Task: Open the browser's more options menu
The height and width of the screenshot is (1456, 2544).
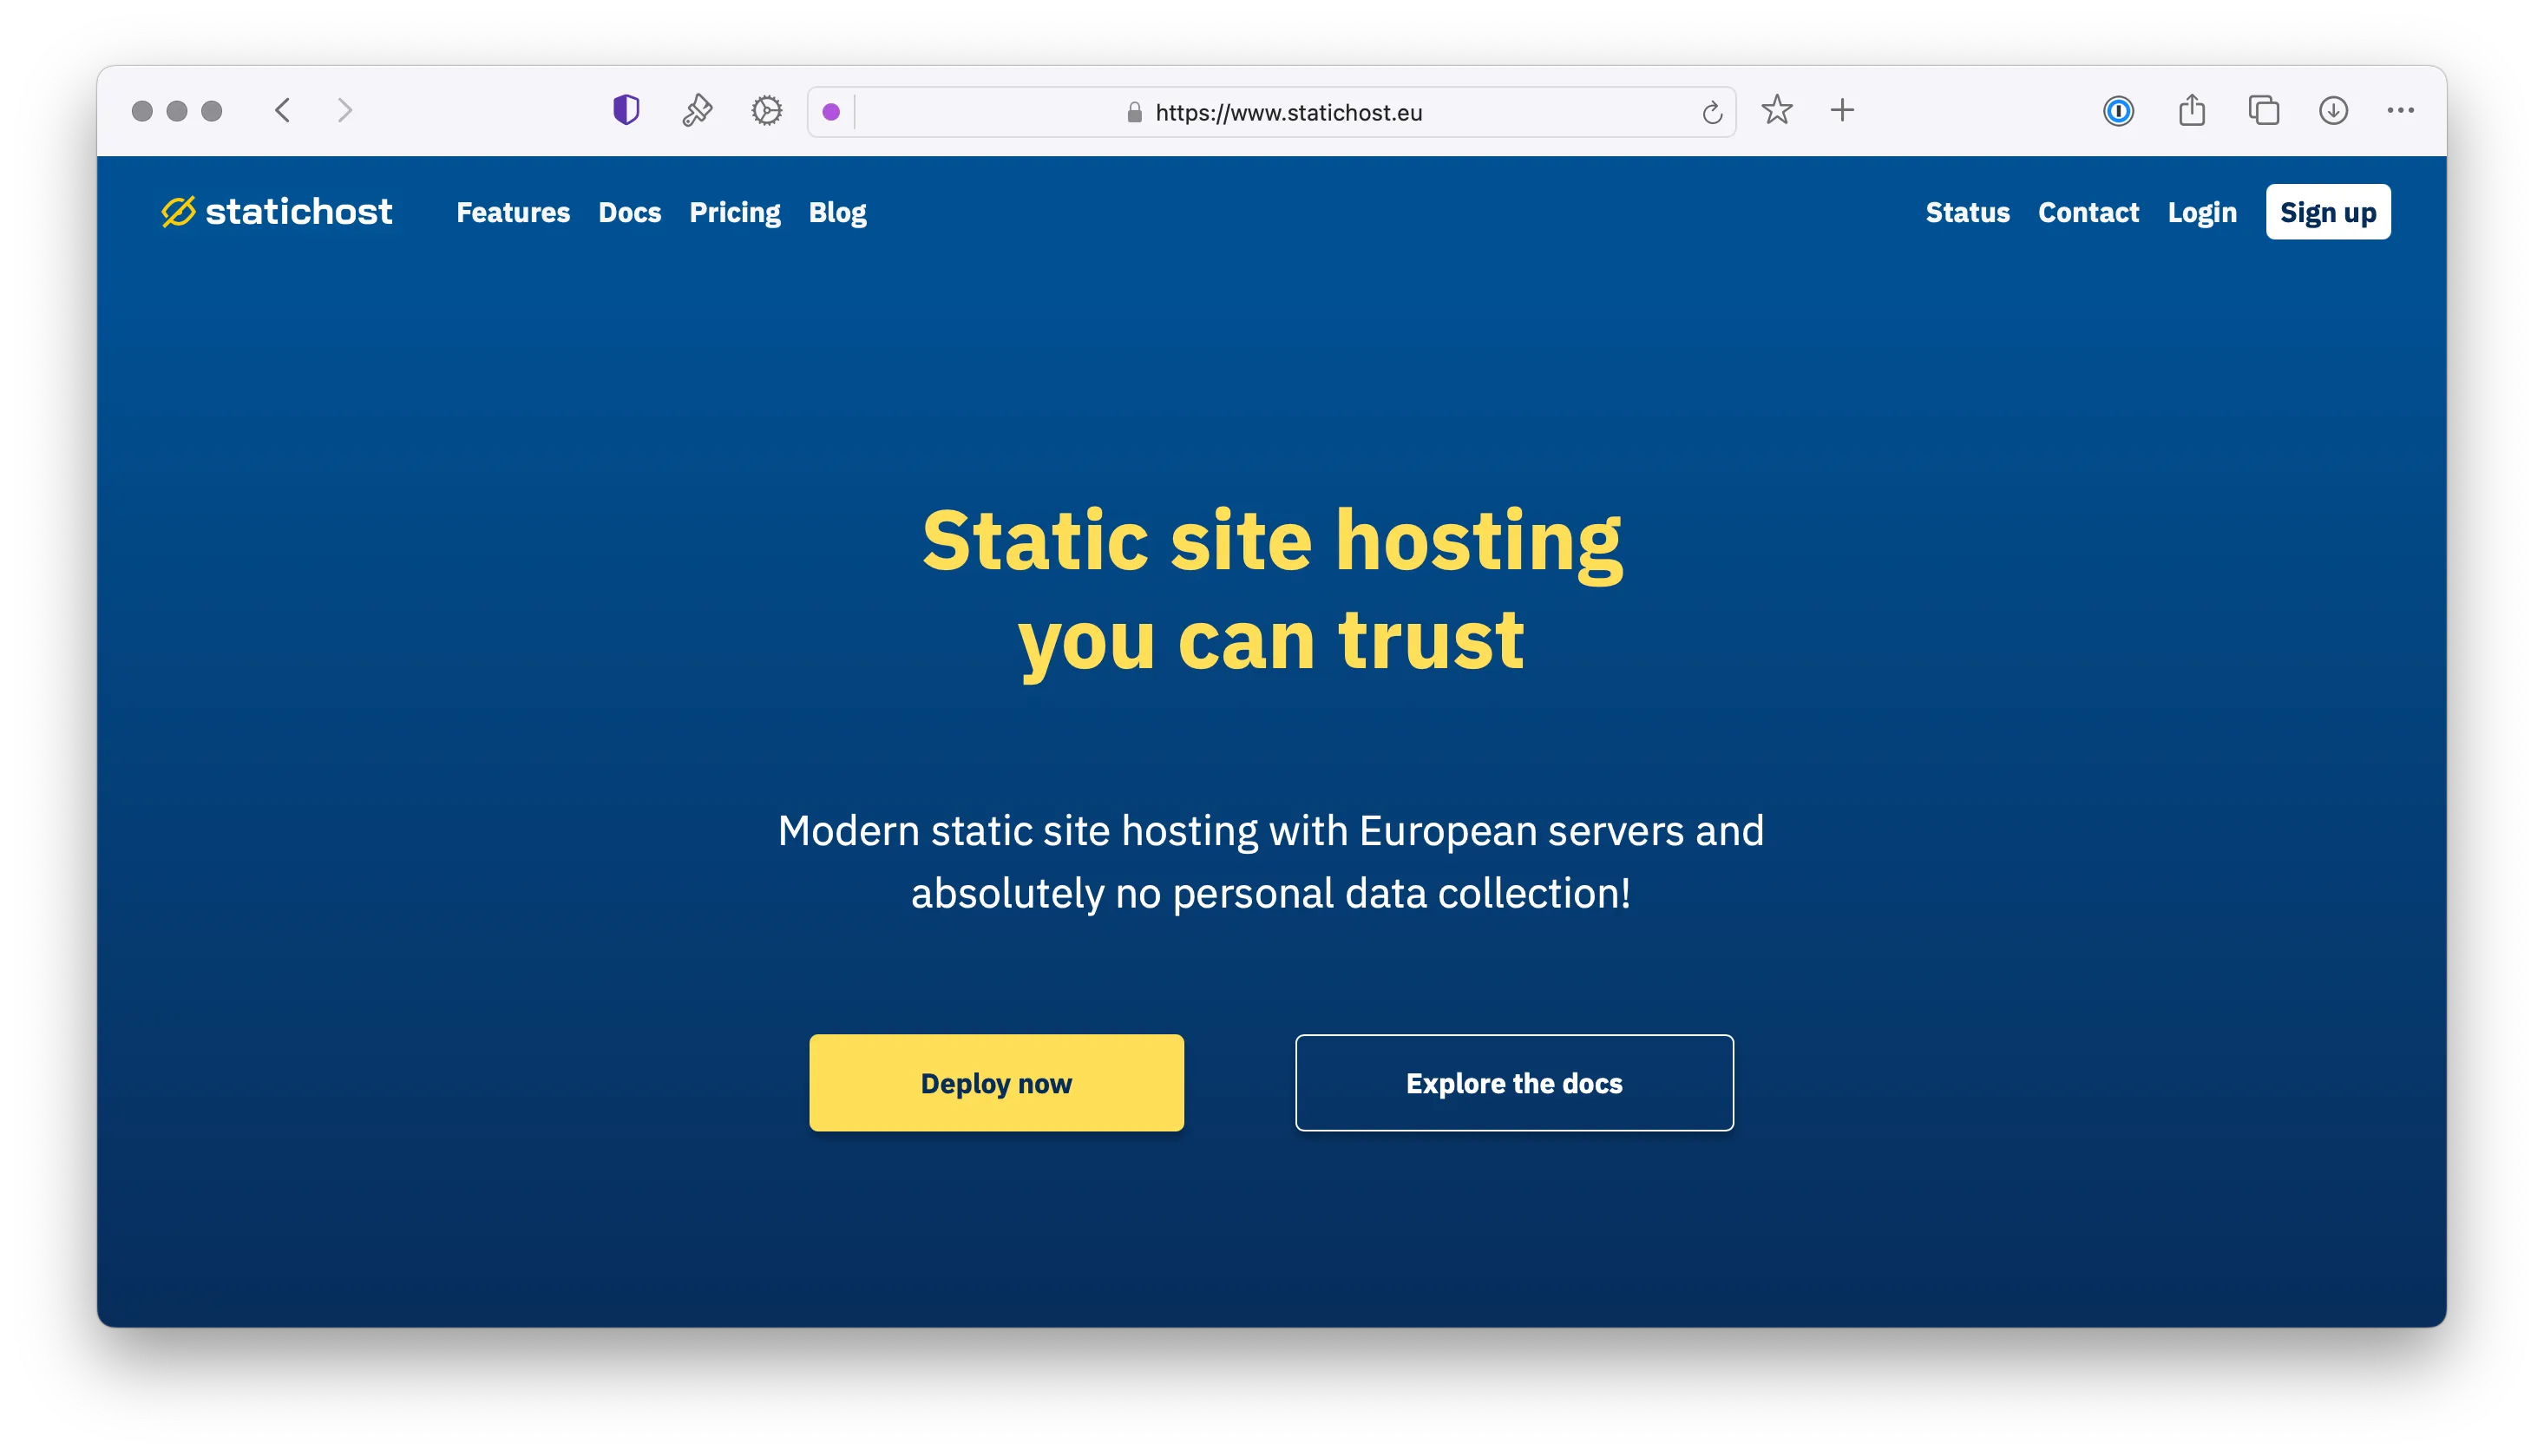Action: pyautogui.click(x=2401, y=111)
